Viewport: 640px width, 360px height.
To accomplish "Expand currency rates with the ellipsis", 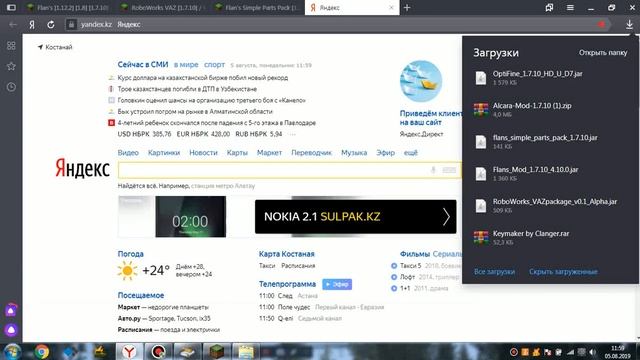I will (292, 134).
